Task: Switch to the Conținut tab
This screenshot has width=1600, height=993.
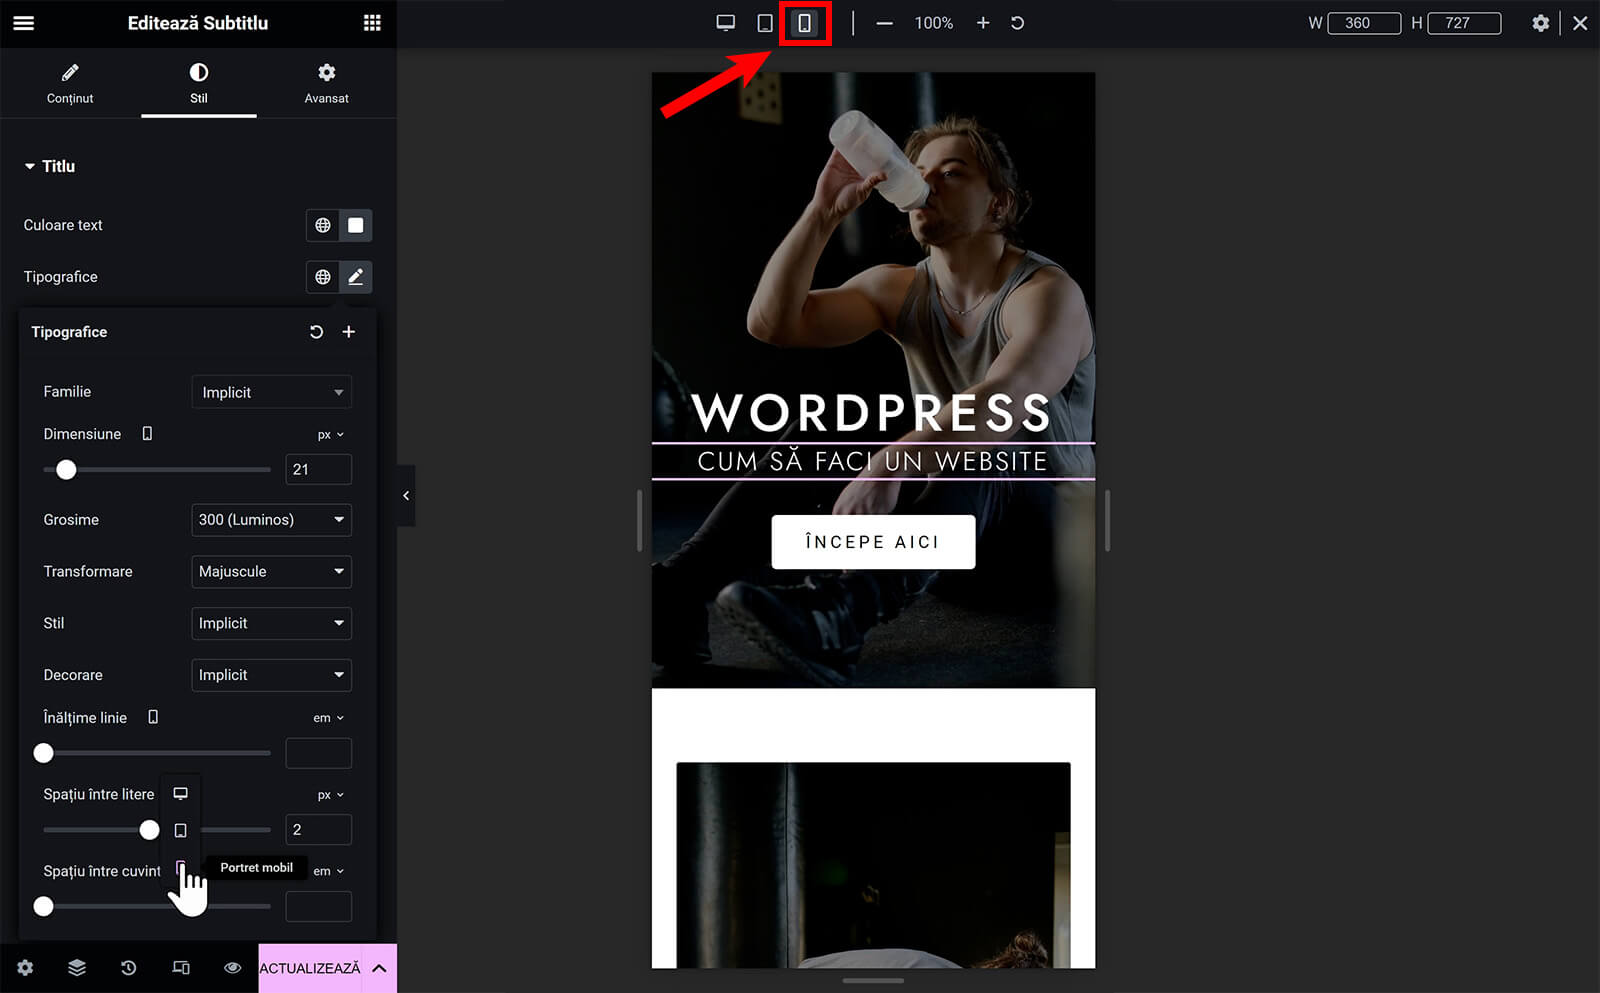Action: coord(70,84)
